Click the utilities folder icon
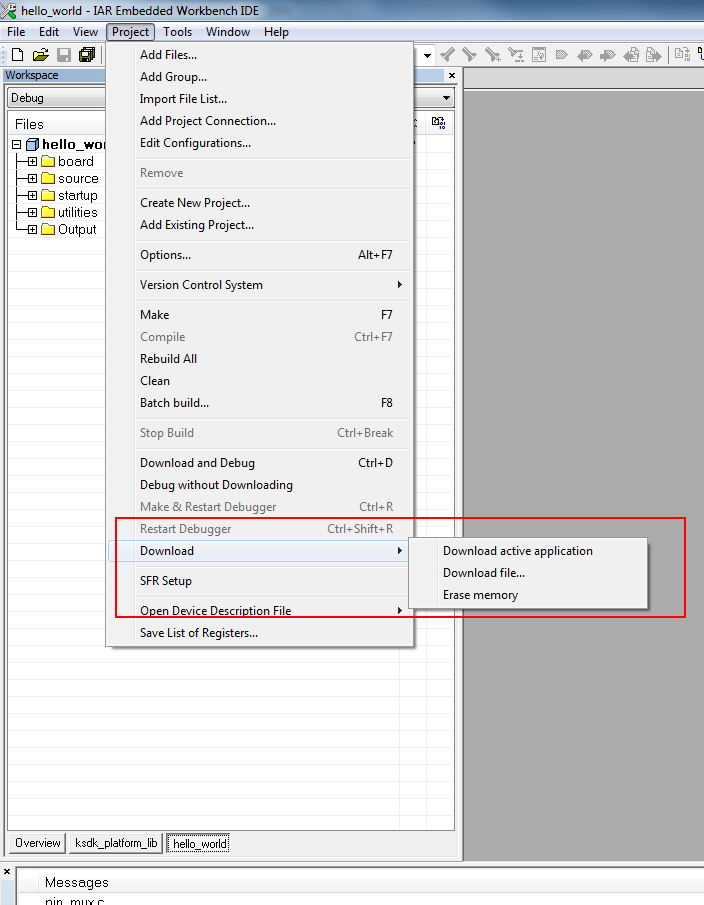Image resolution: width=704 pixels, height=905 pixels. tap(48, 212)
